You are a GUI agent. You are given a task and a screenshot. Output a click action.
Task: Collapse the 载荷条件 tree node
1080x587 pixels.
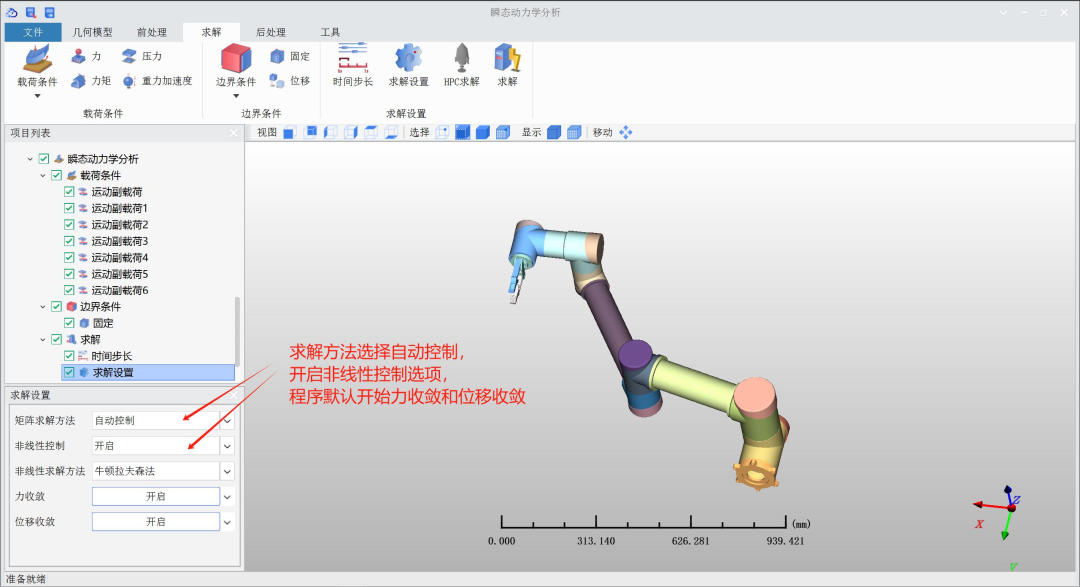point(43,176)
